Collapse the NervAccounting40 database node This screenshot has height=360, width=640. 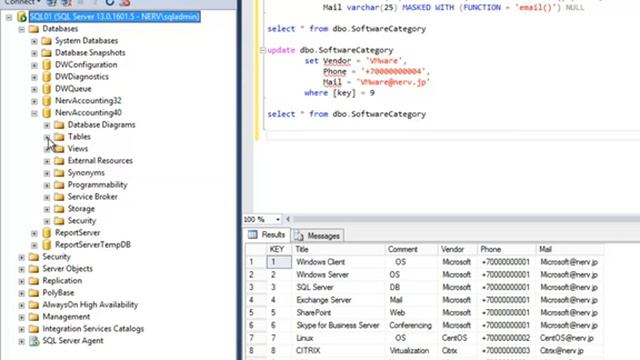click(x=34, y=113)
